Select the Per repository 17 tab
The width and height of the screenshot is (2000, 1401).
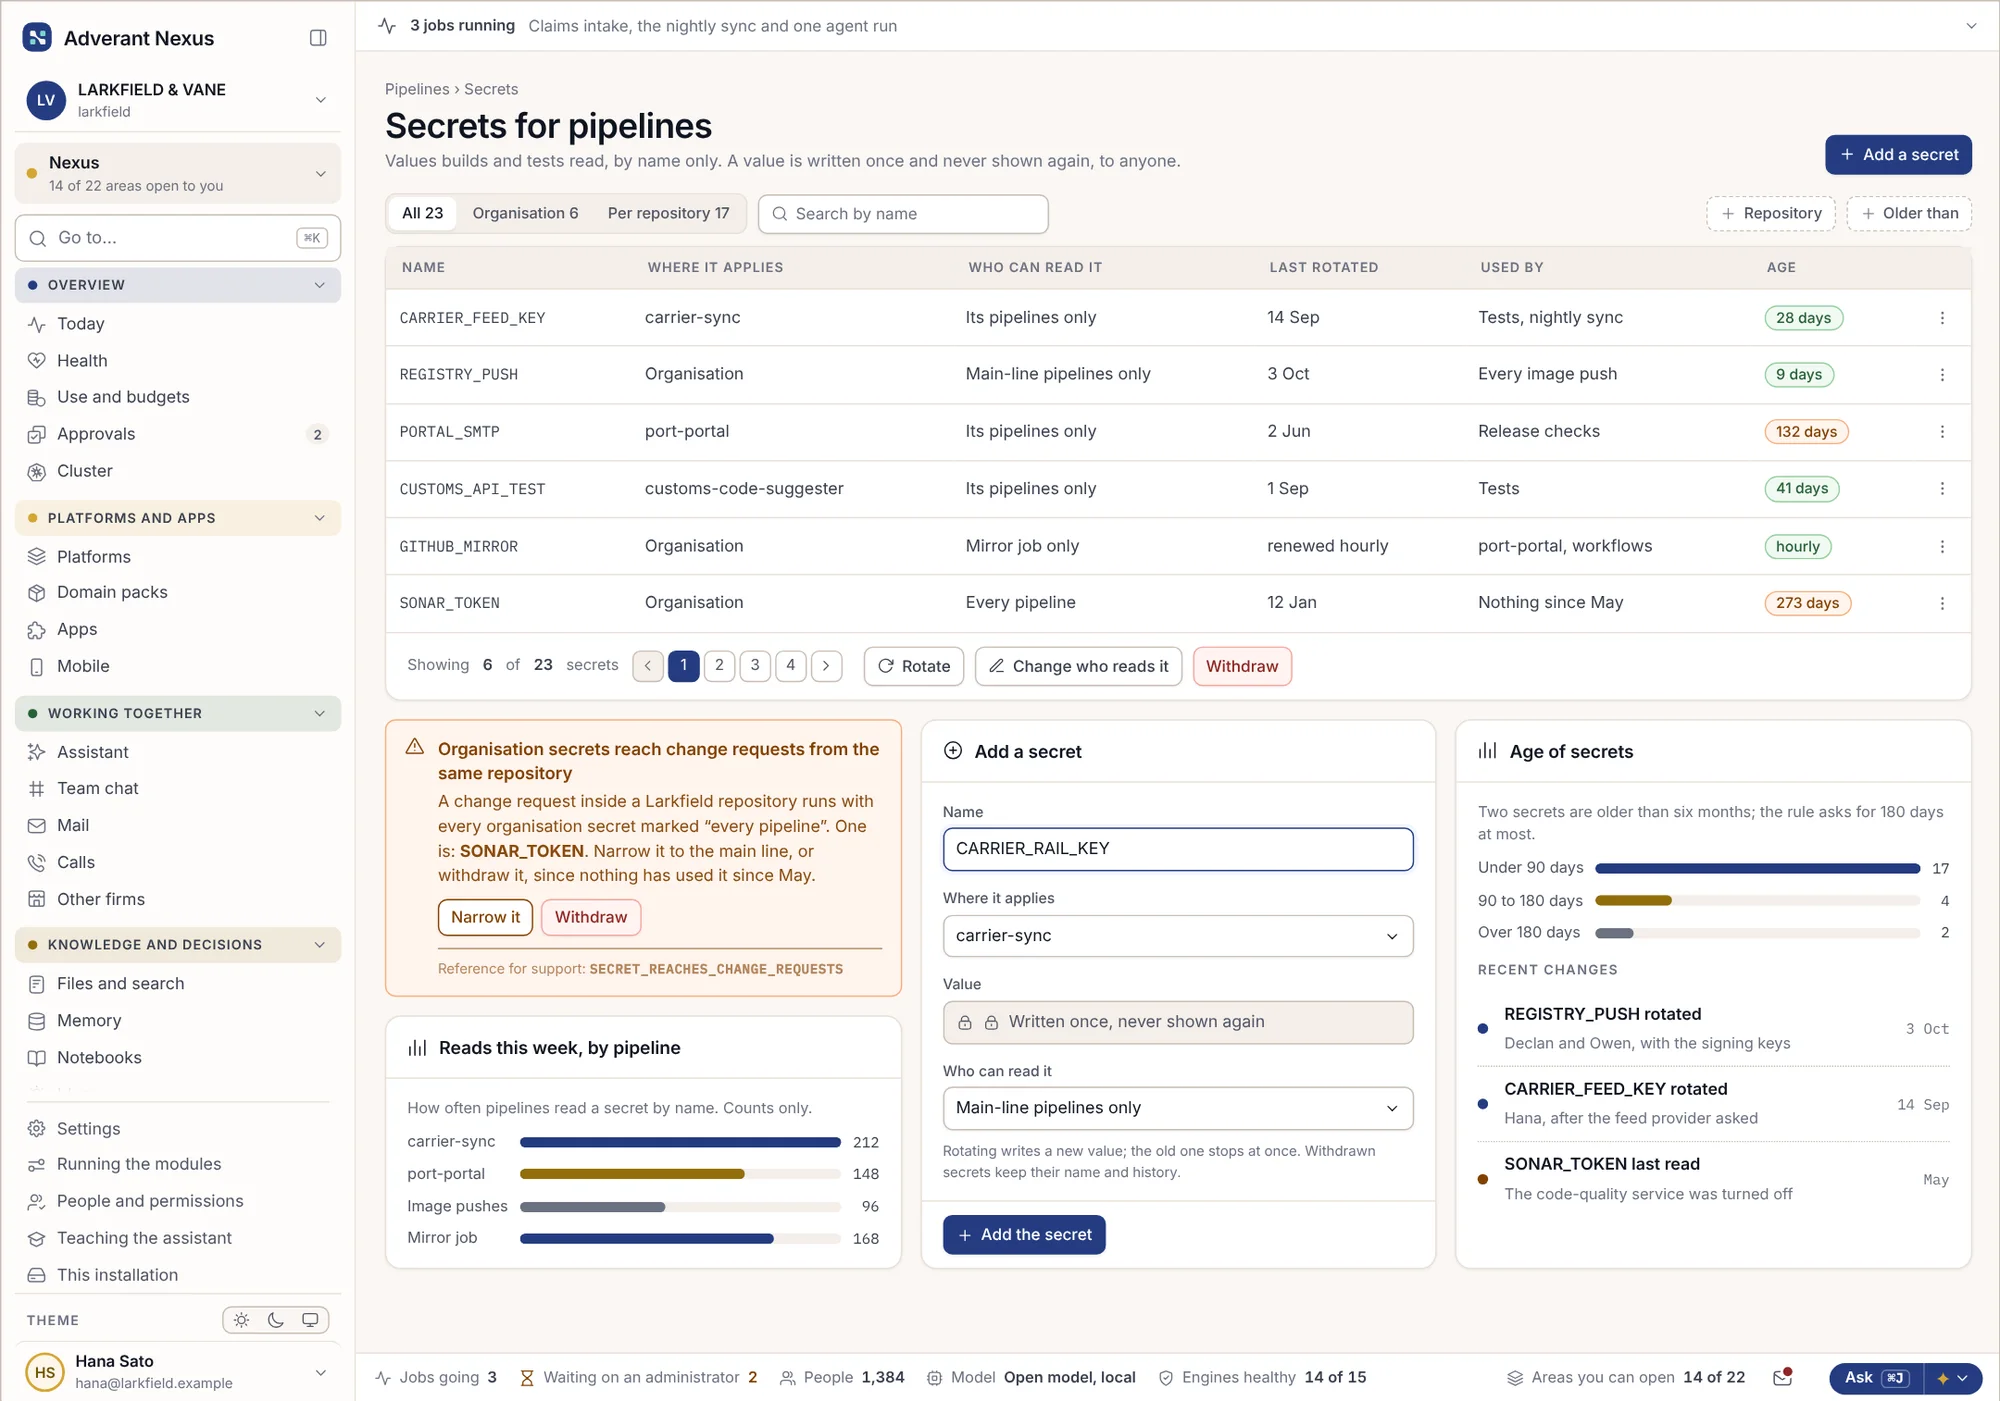(x=669, y=214)
